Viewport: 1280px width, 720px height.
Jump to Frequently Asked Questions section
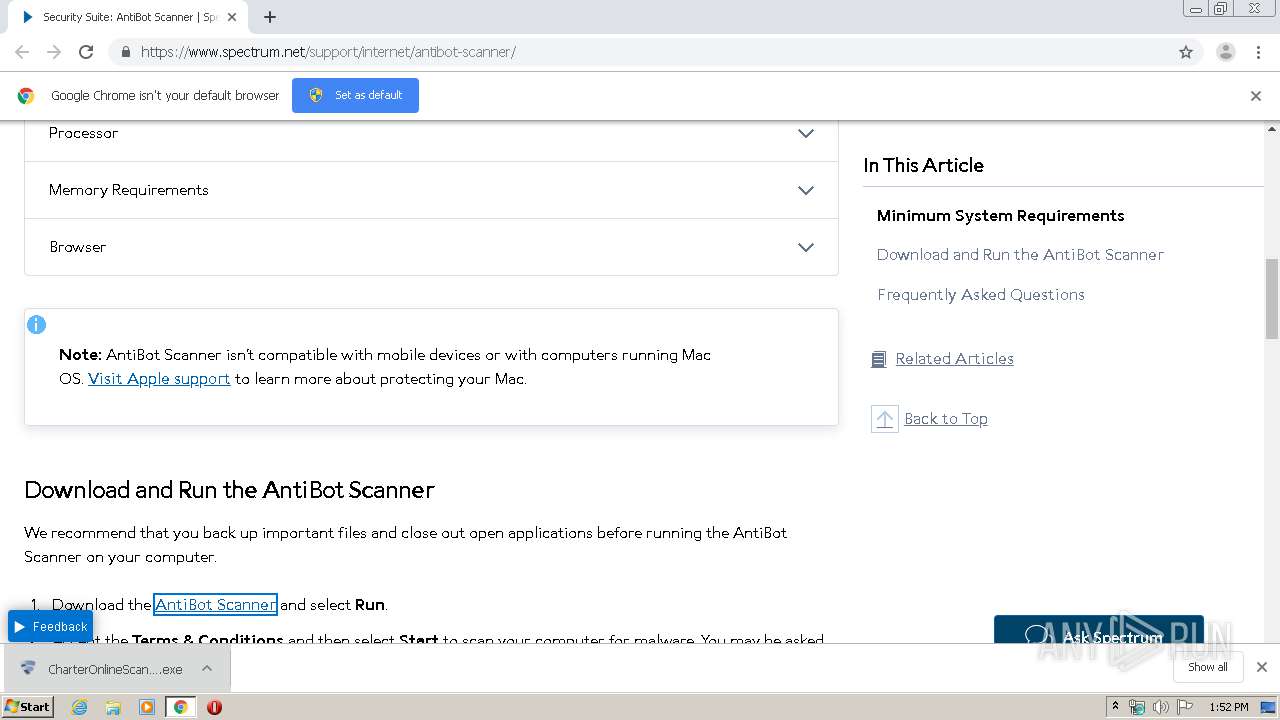click(980, 295)
